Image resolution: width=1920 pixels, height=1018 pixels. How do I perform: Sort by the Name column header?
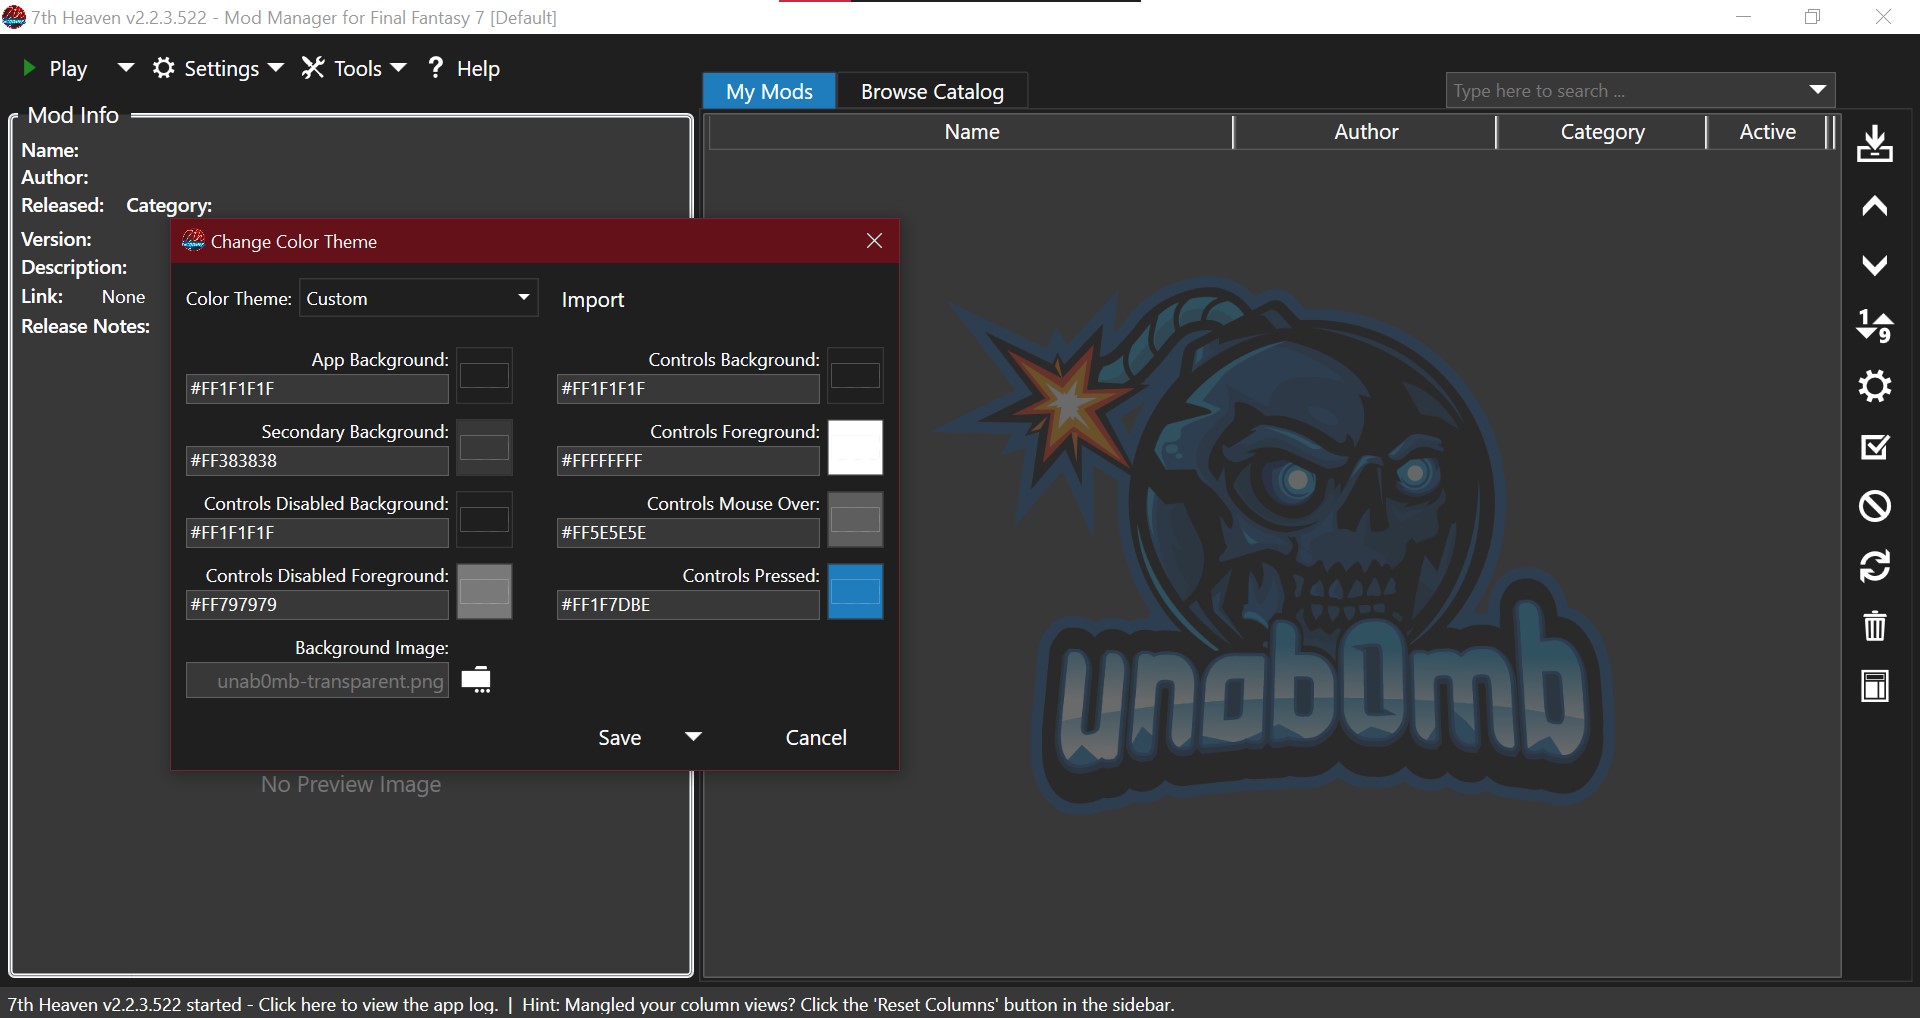971,132
